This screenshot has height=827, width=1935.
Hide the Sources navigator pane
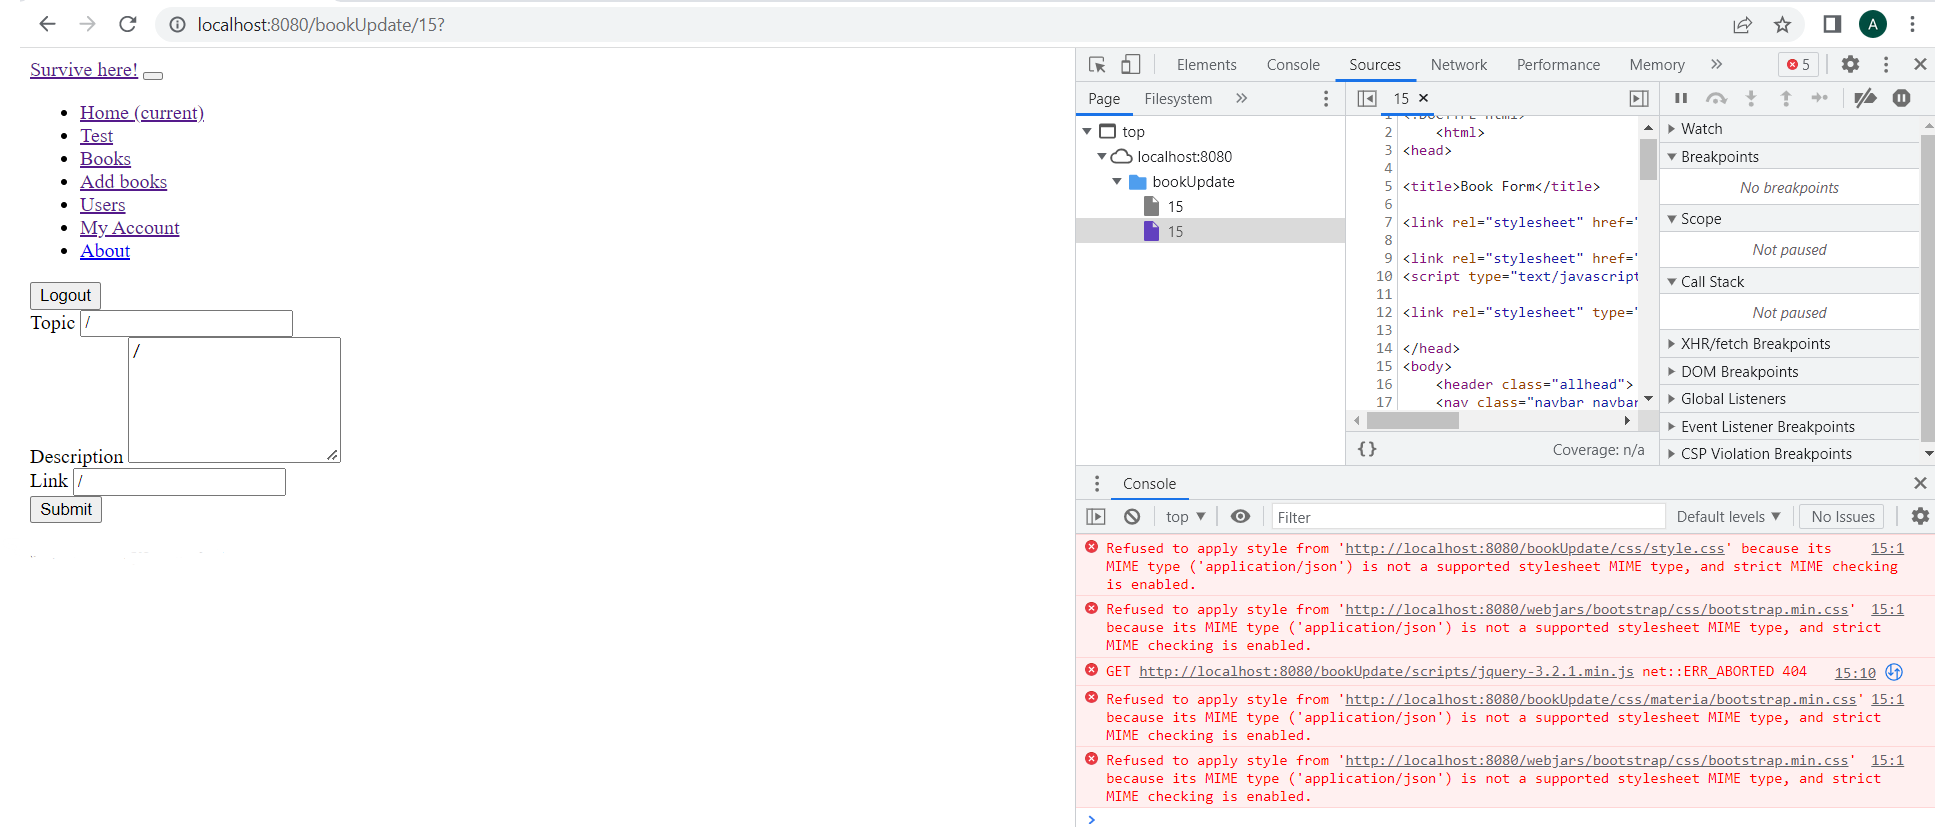point(1367,98)
